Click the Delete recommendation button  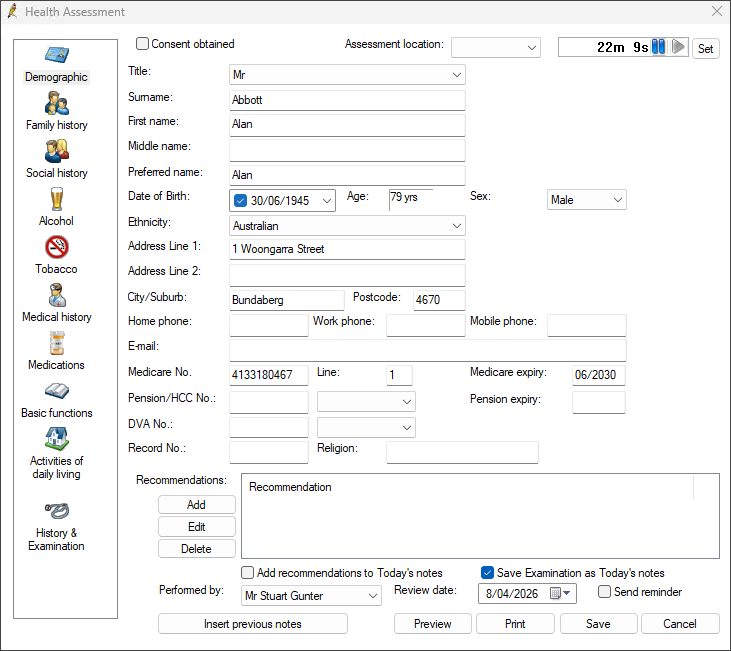pos(196,548)
